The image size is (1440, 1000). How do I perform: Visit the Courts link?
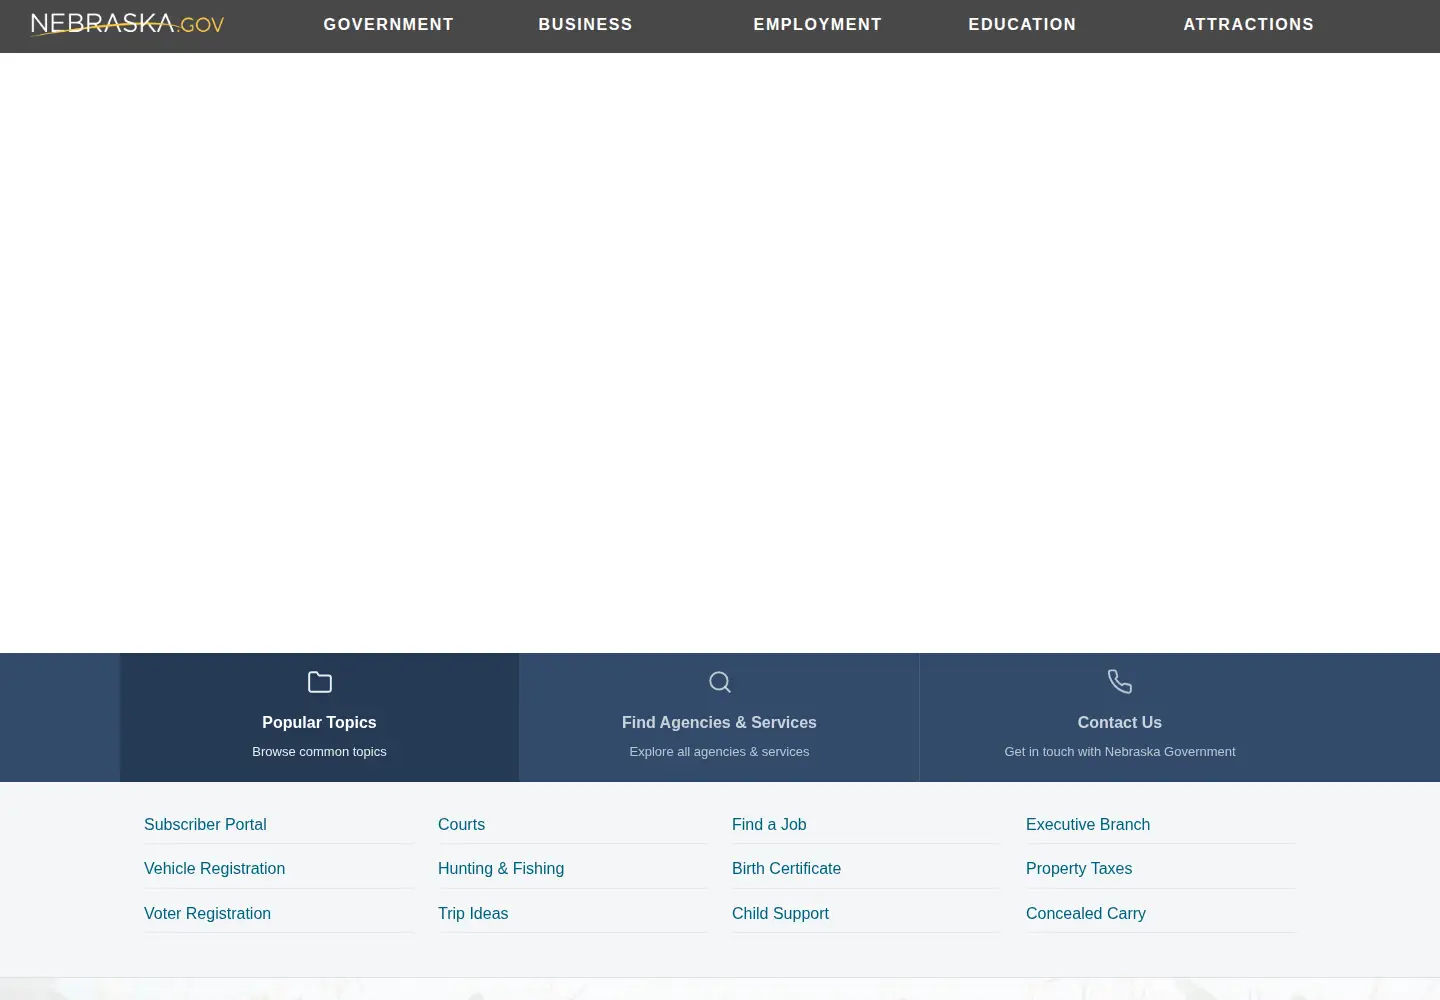pyautogui.click(x=461, y=824)
